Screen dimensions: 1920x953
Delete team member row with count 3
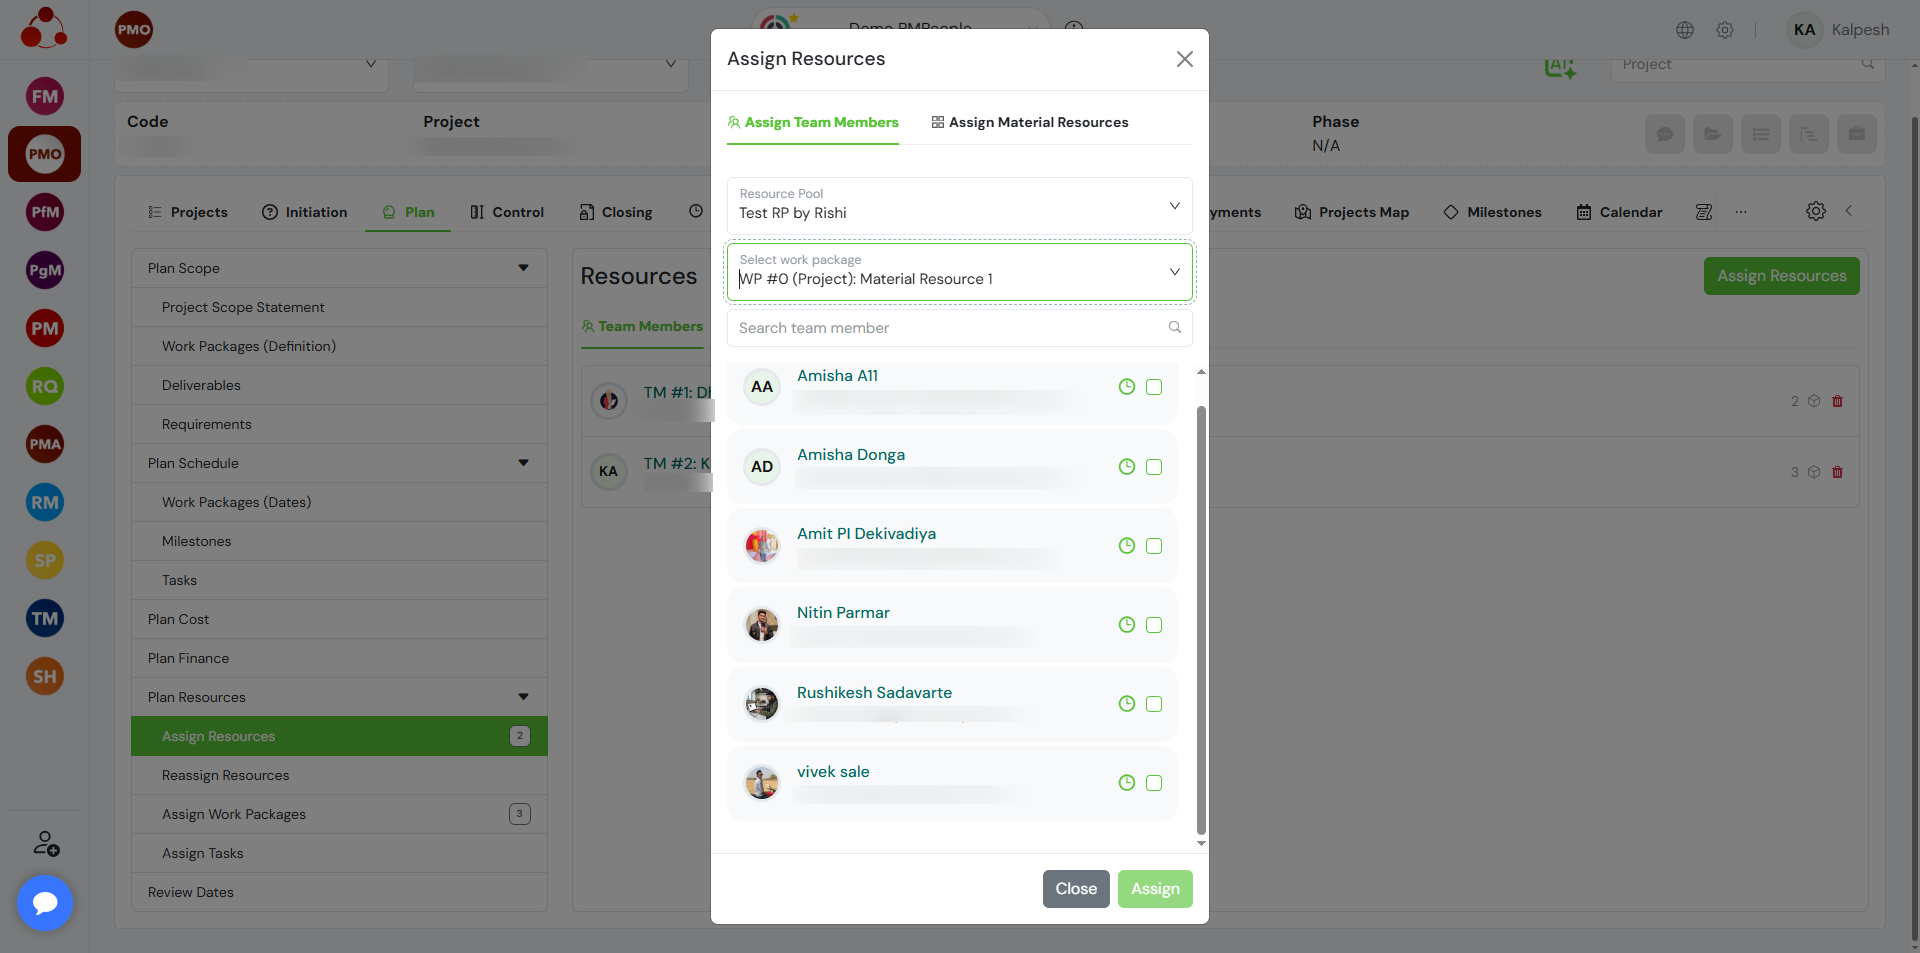pyautogui.click(x=1837, y=472)
